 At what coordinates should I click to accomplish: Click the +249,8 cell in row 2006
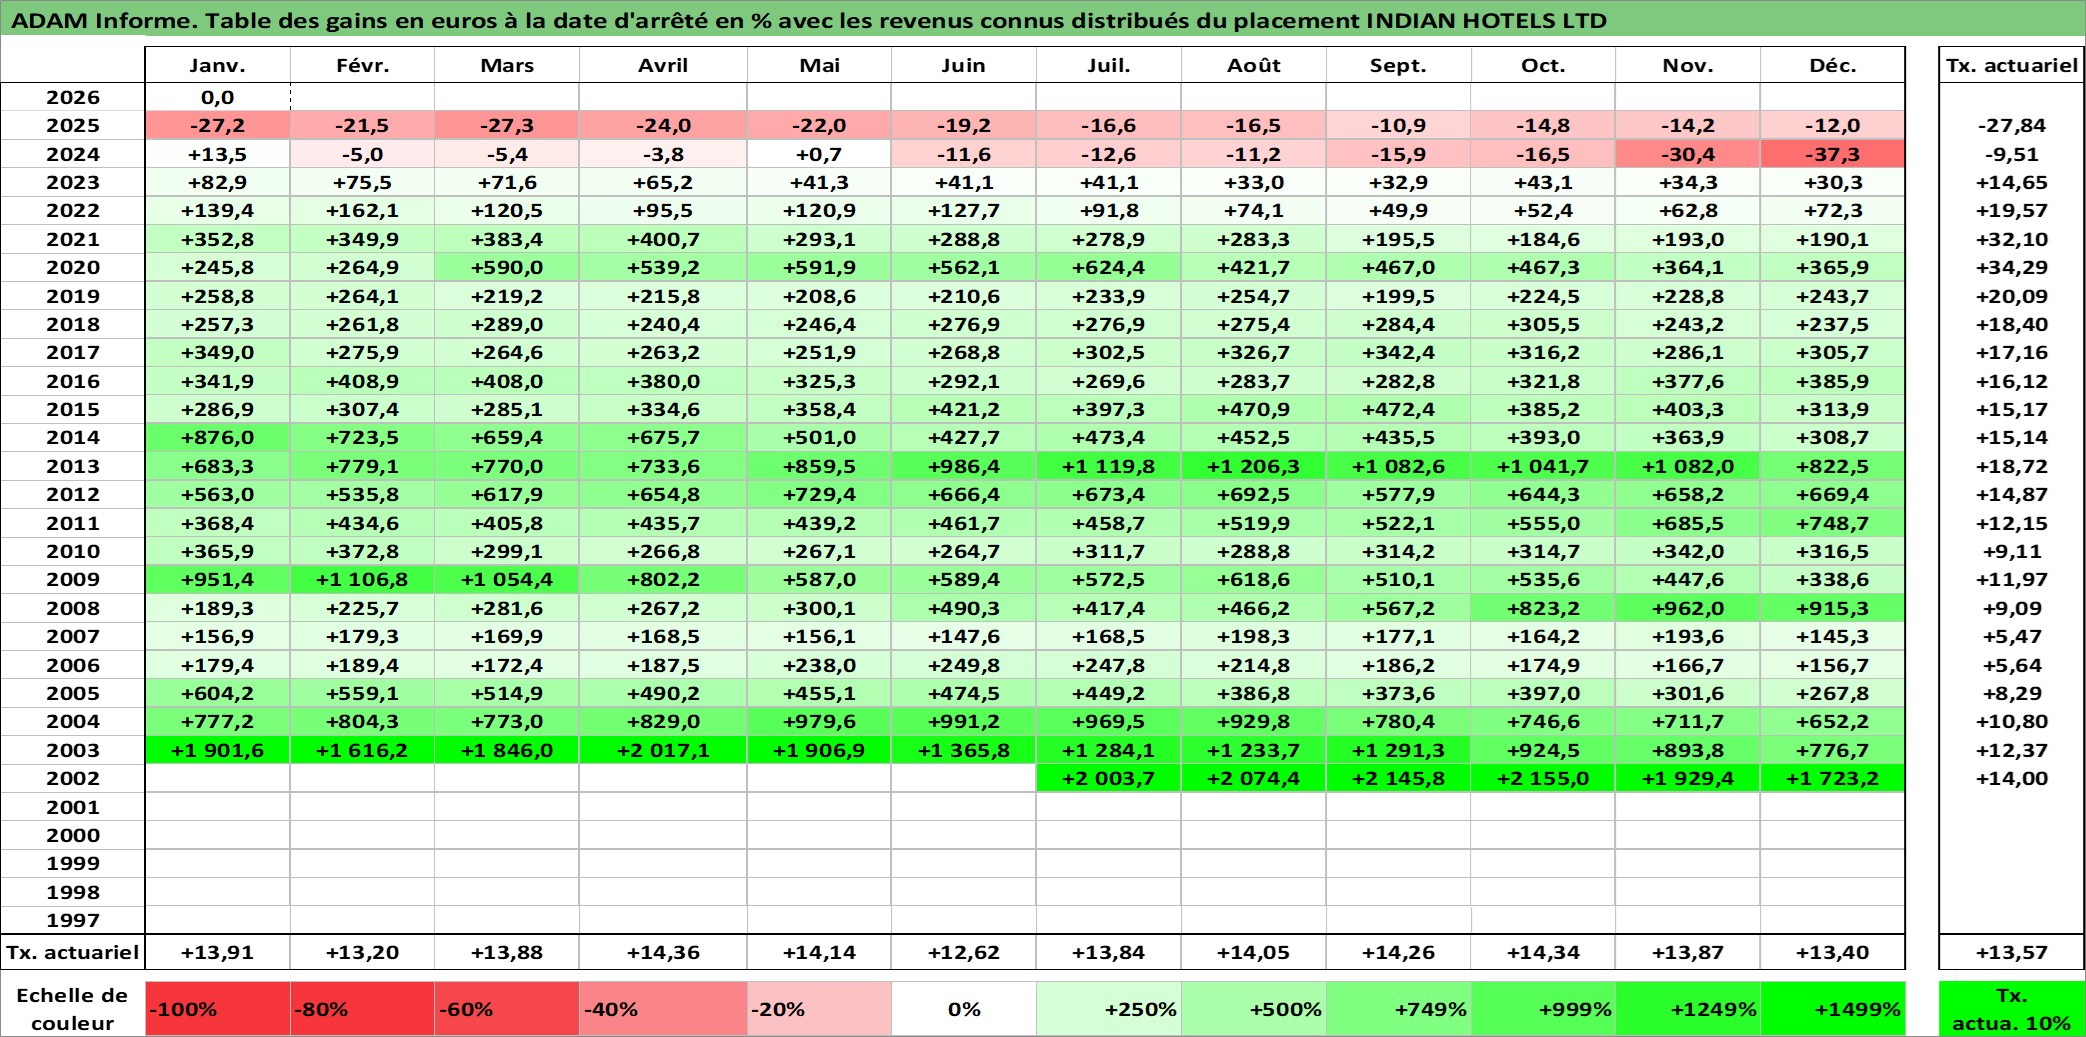pos(963,665)
